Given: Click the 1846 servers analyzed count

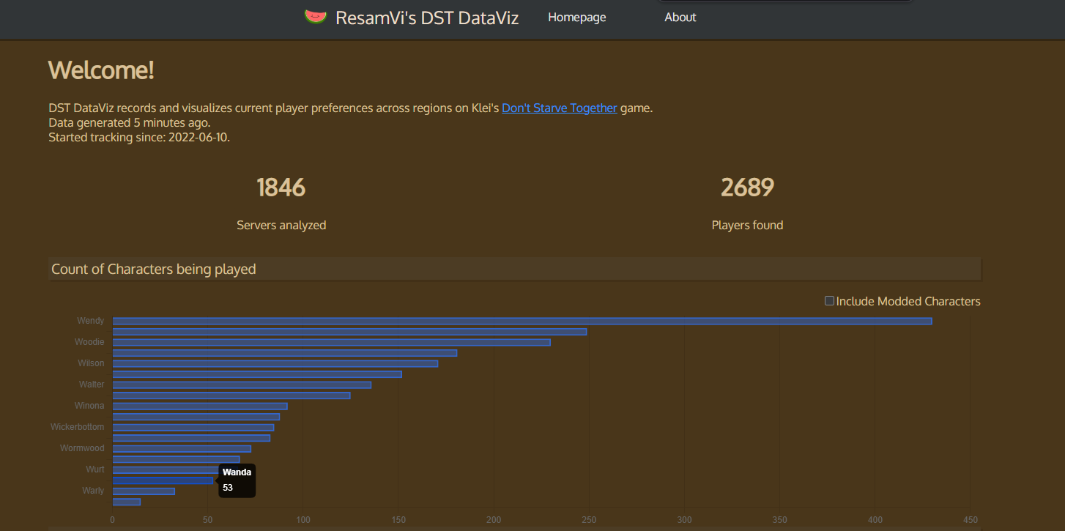Looking at the screenshot, I should tap(281, 188).
